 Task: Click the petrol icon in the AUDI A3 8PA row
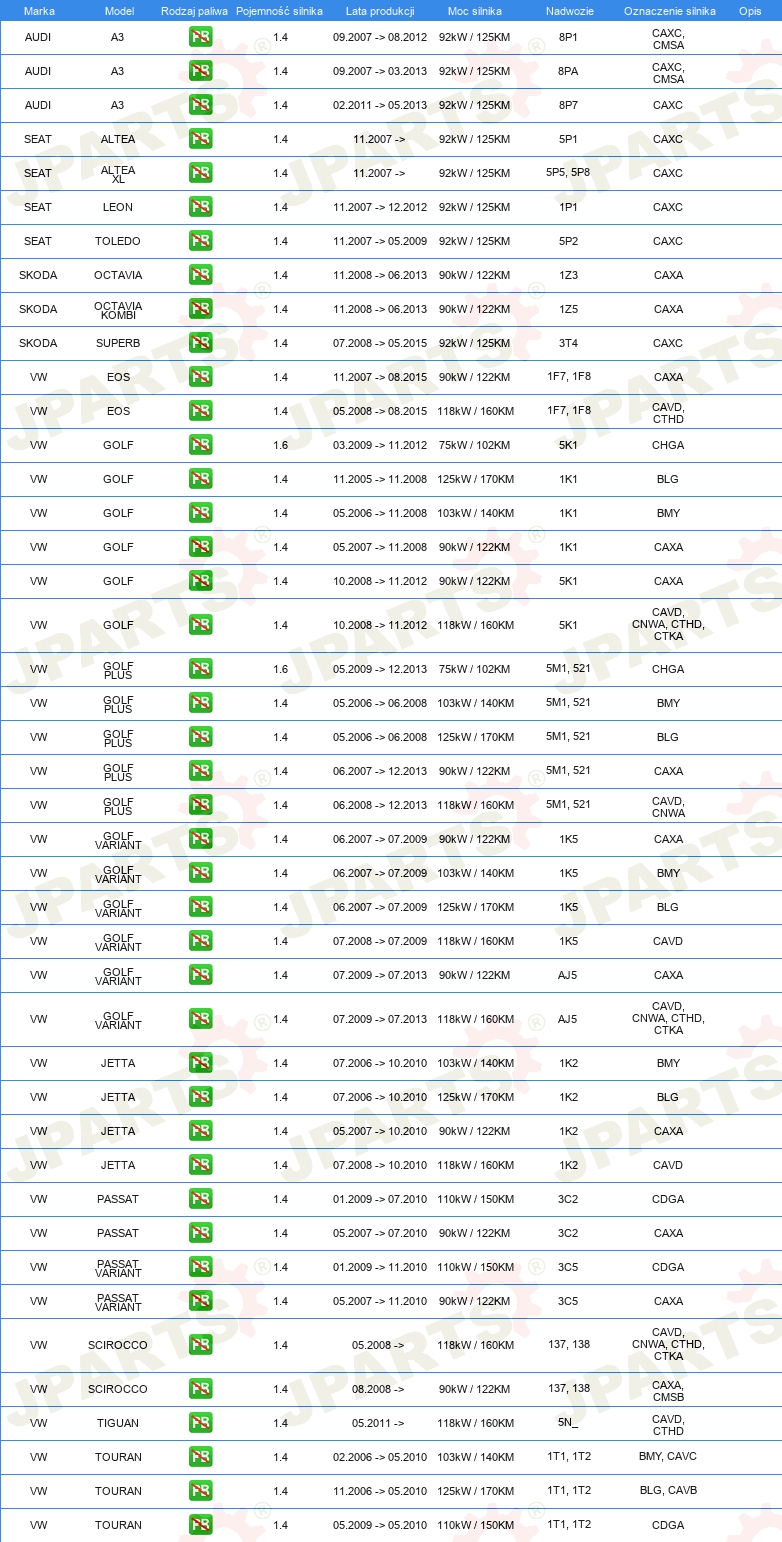tap(200, 71)
